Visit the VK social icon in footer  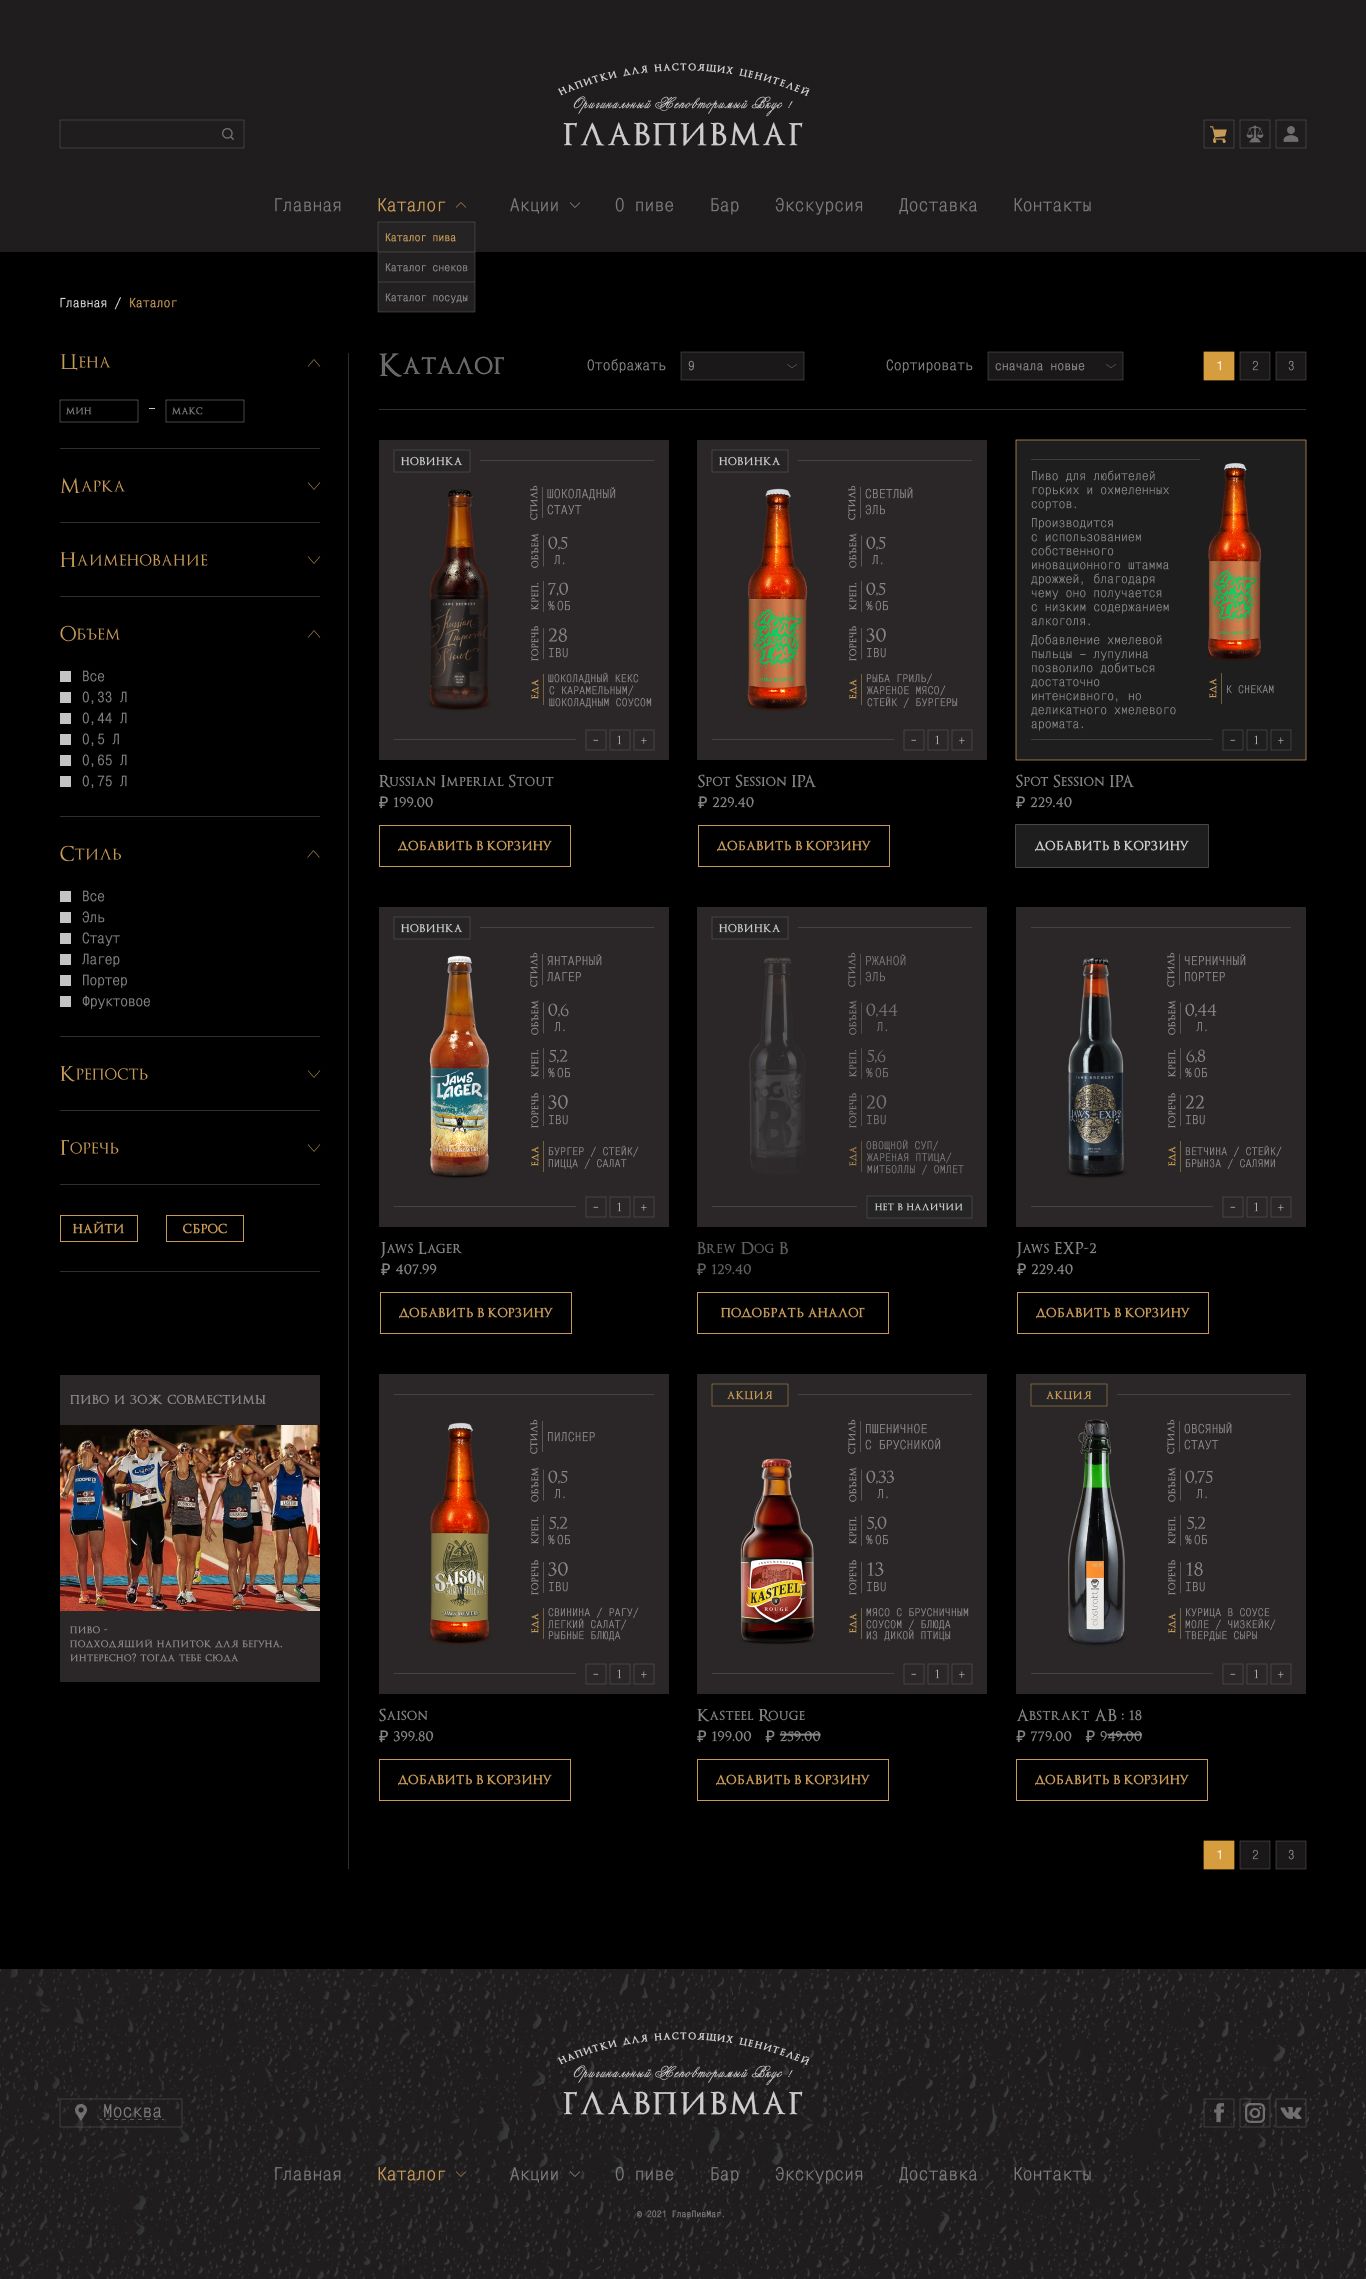pyautogui.click(x=1291, y=2112)
